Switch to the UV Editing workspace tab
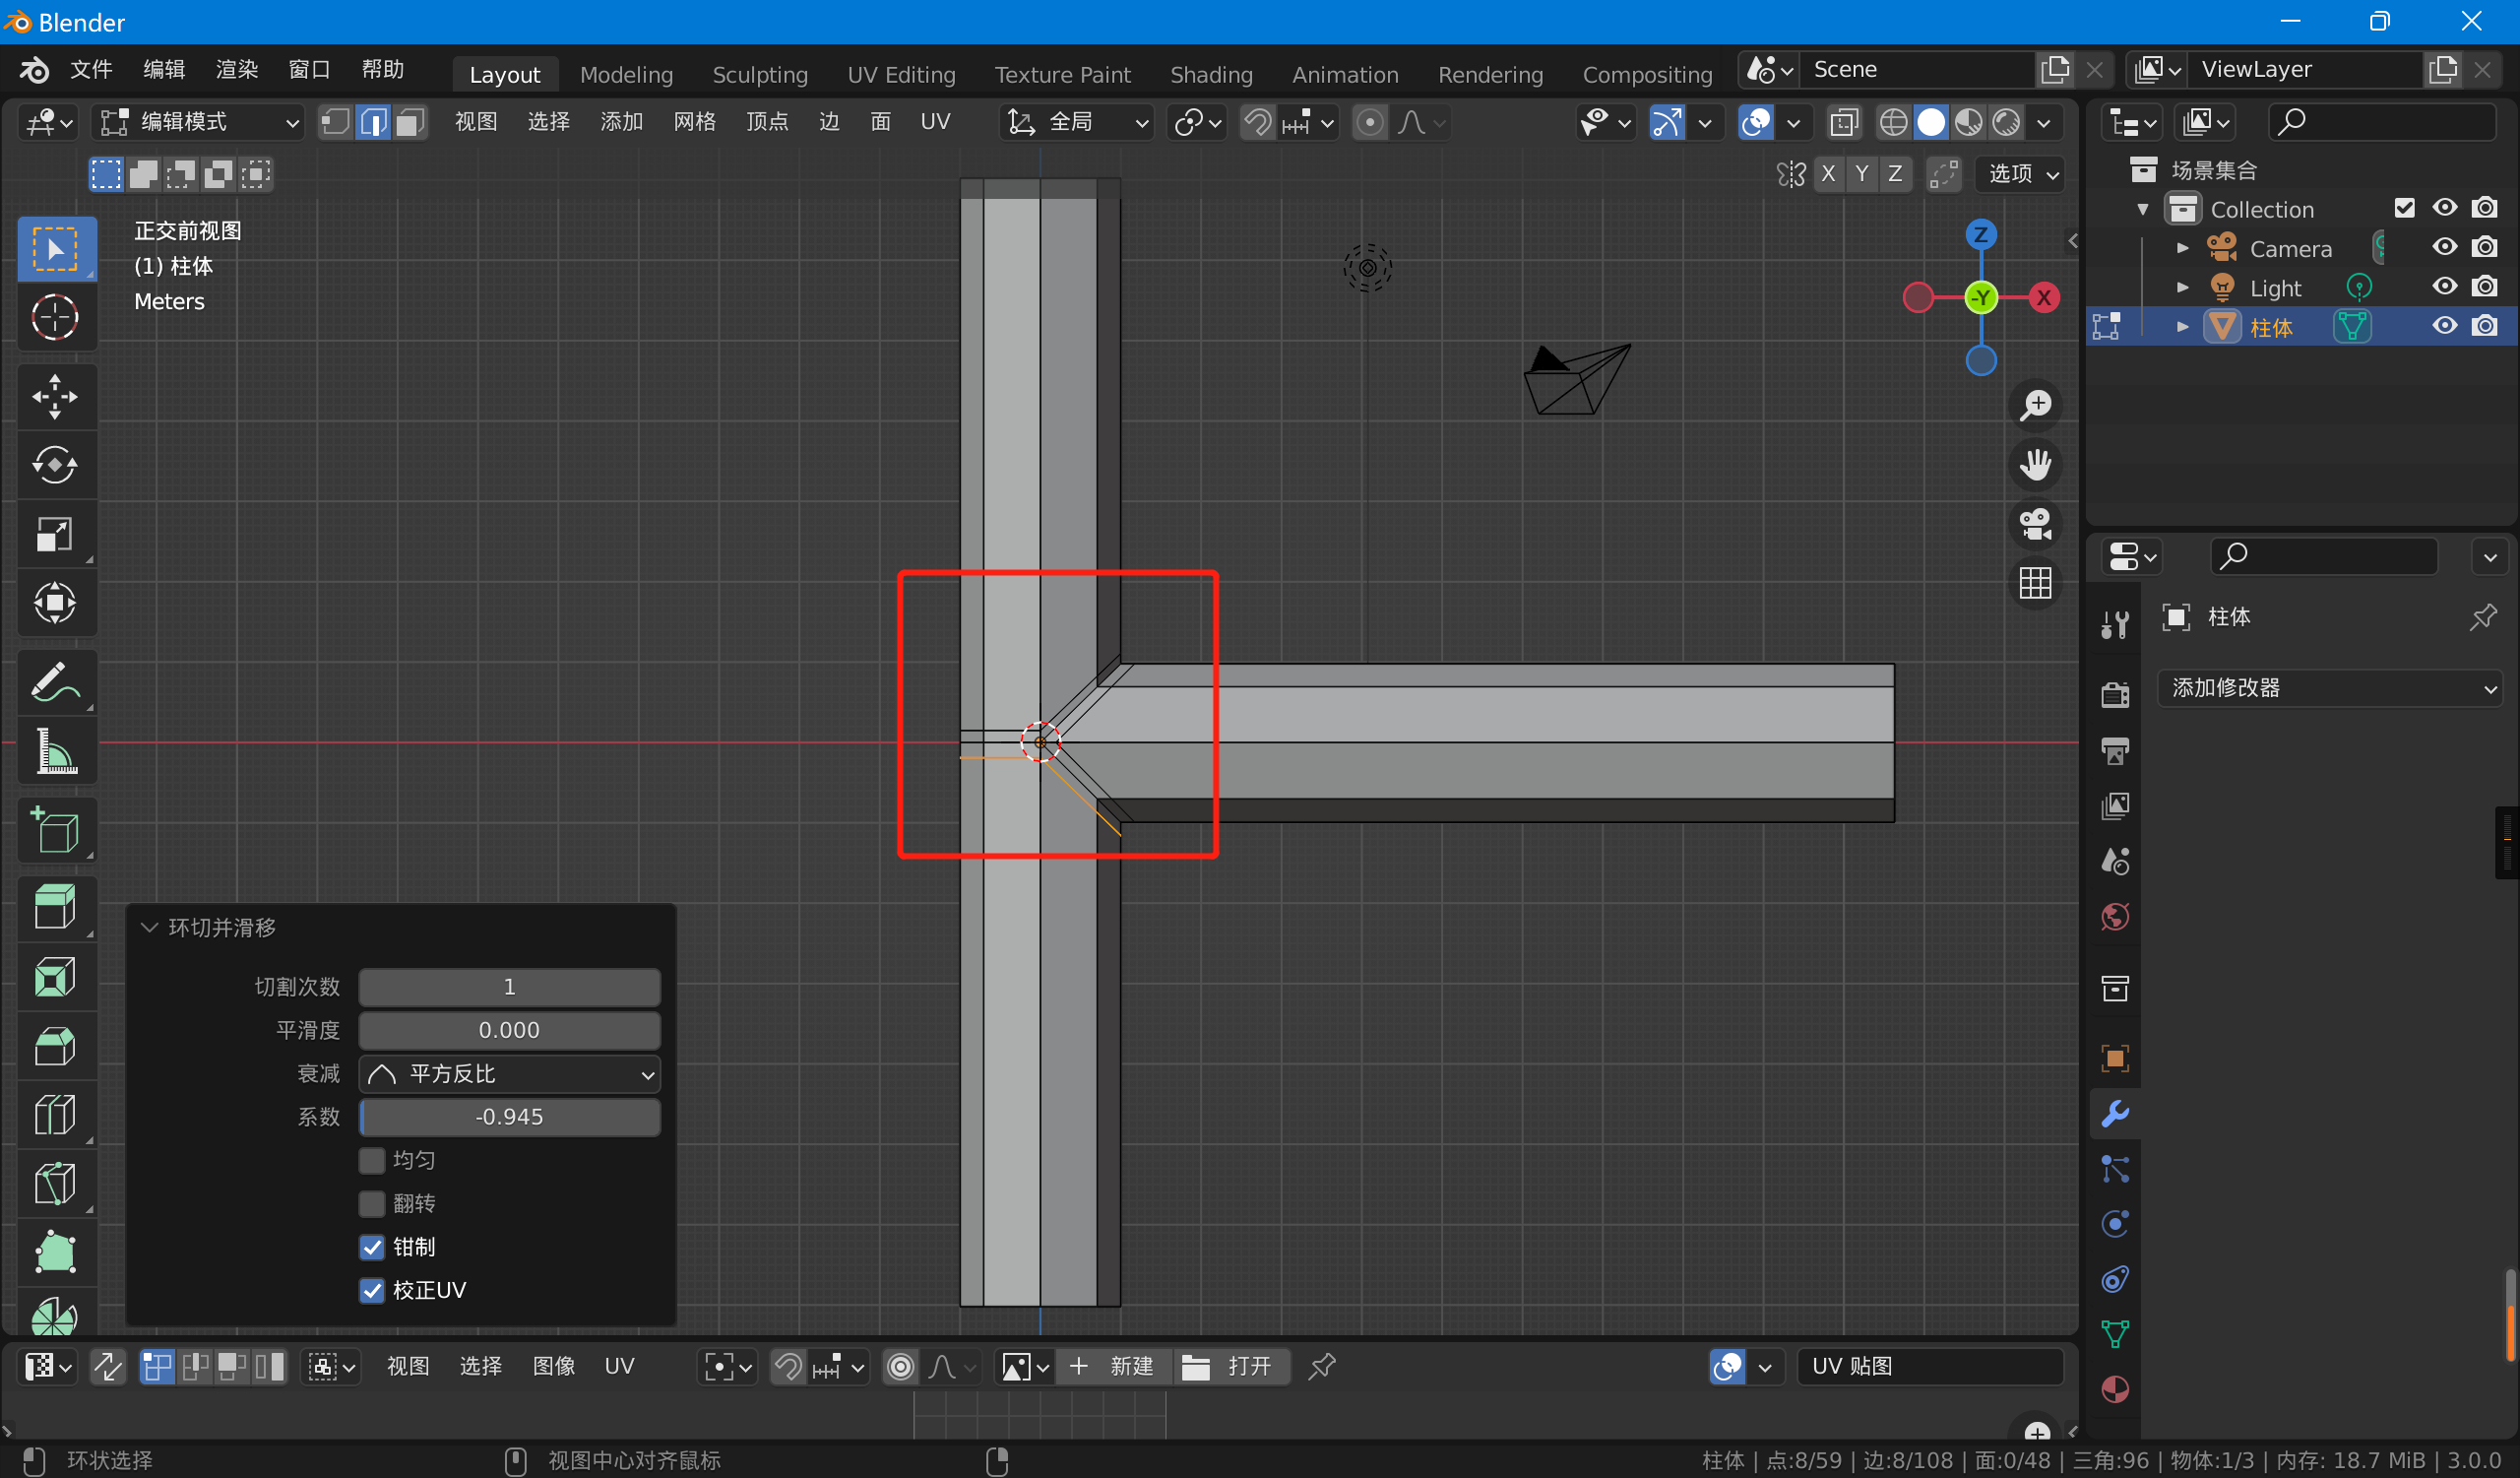This screenshot has width=2520, height=1478. click(x=901, y=74)
